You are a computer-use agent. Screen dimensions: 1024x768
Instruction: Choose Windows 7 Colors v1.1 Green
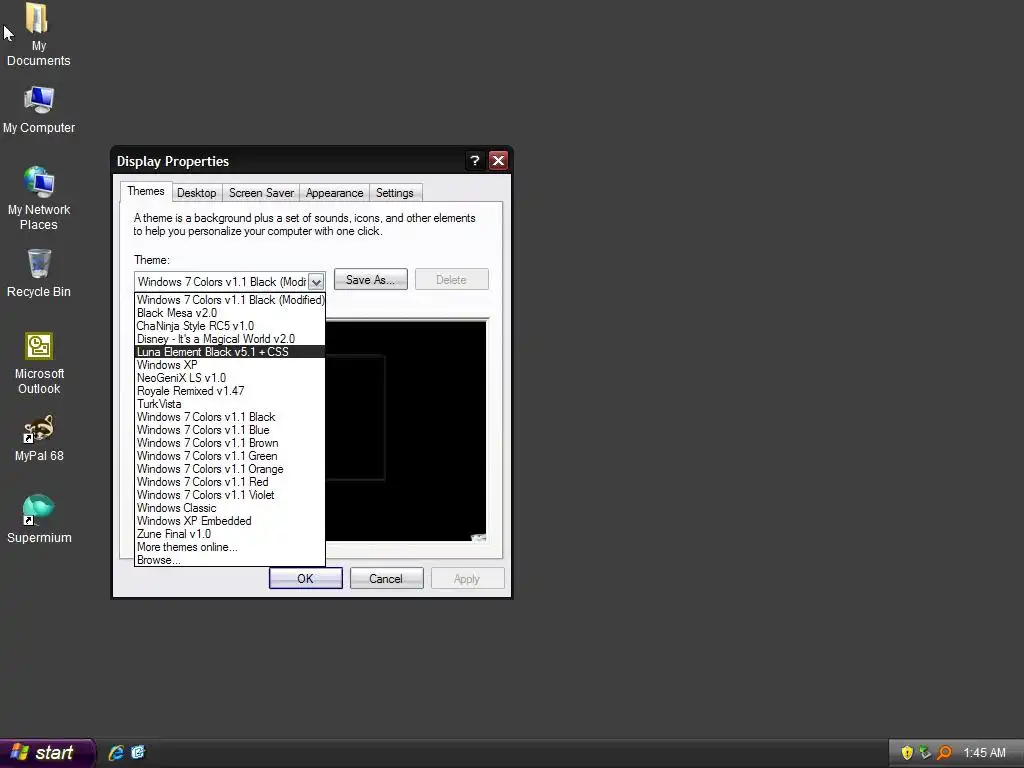230,456
